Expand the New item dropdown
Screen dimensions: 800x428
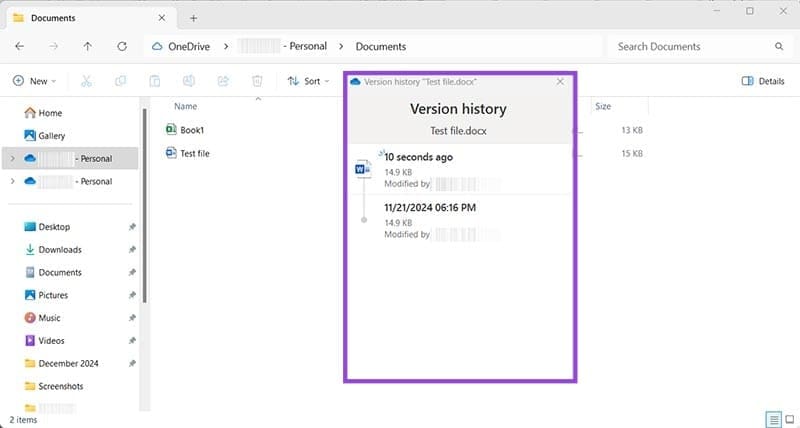pyautogui.click(x=35, y=81)
